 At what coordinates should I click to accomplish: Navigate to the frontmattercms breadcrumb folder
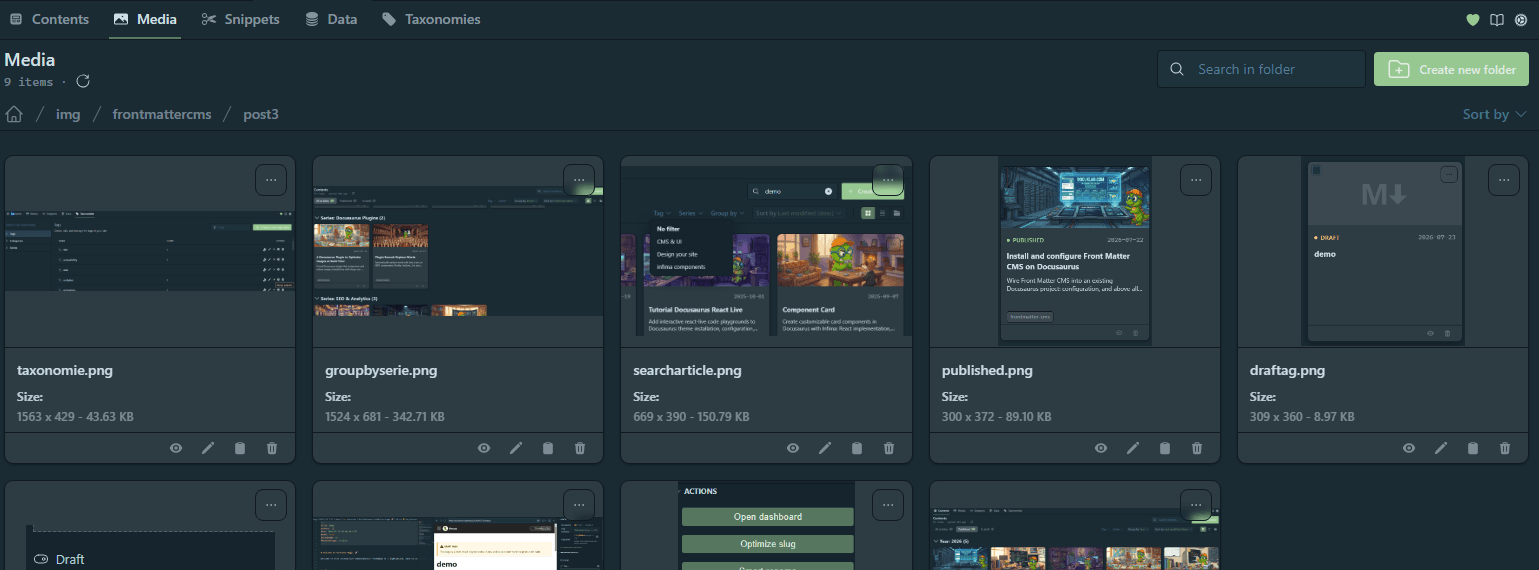(x=162, y=114)
